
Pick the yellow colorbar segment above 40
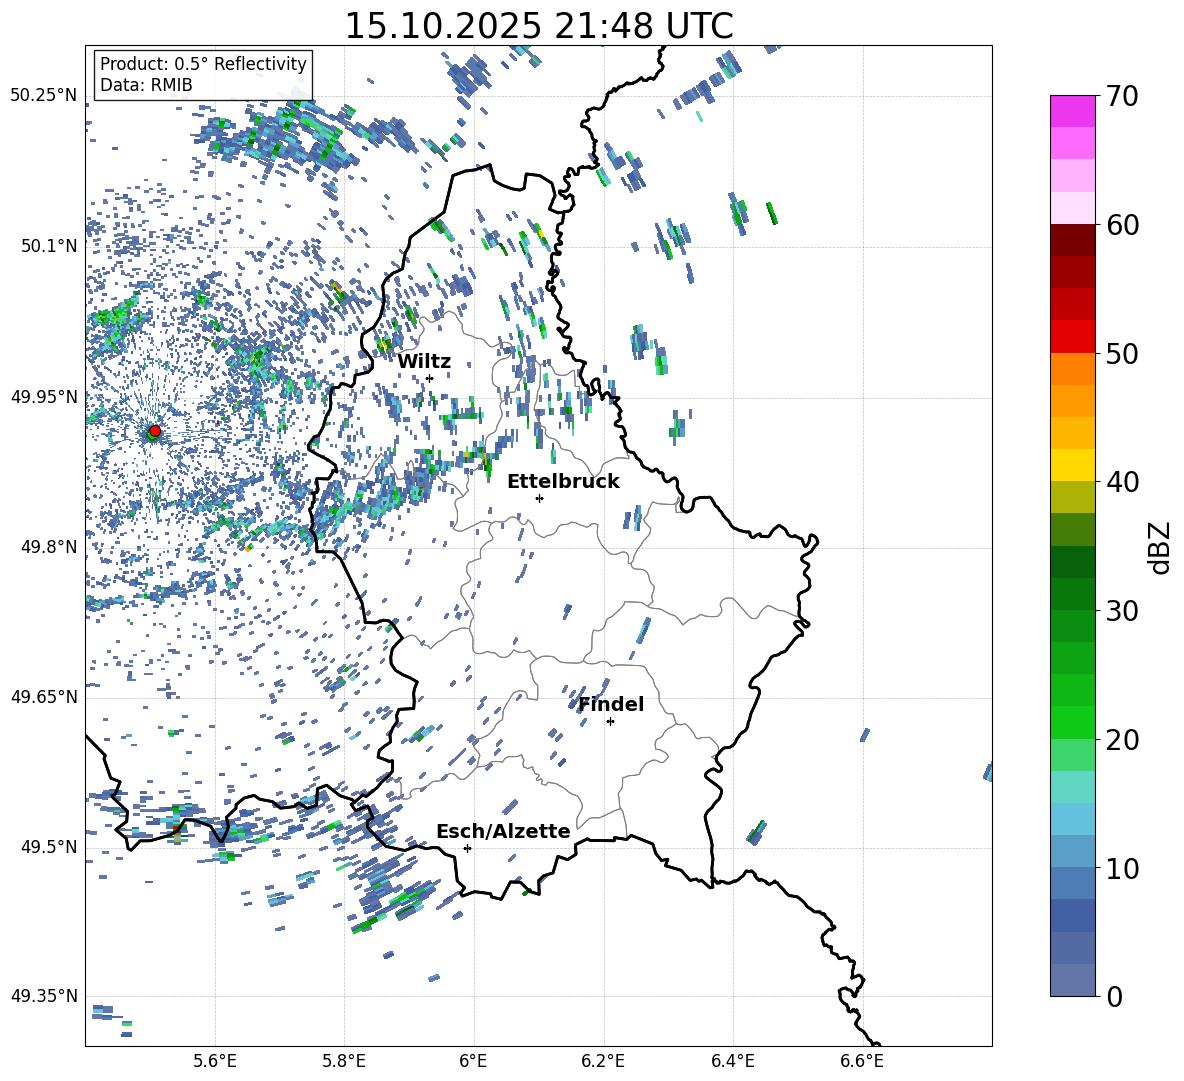(1073, 465)
